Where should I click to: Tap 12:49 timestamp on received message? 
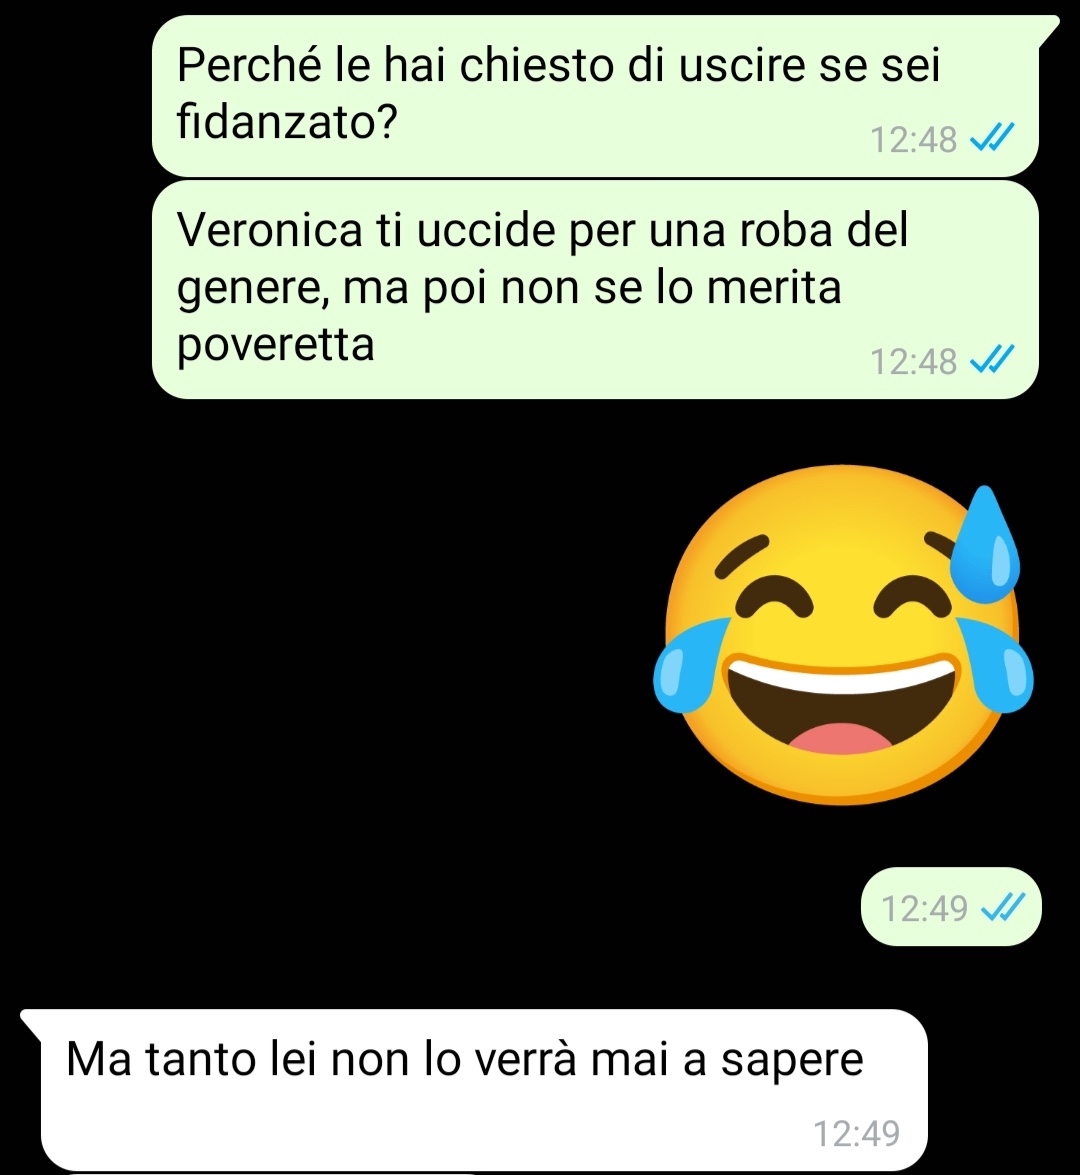click(x=857, y=1133)
